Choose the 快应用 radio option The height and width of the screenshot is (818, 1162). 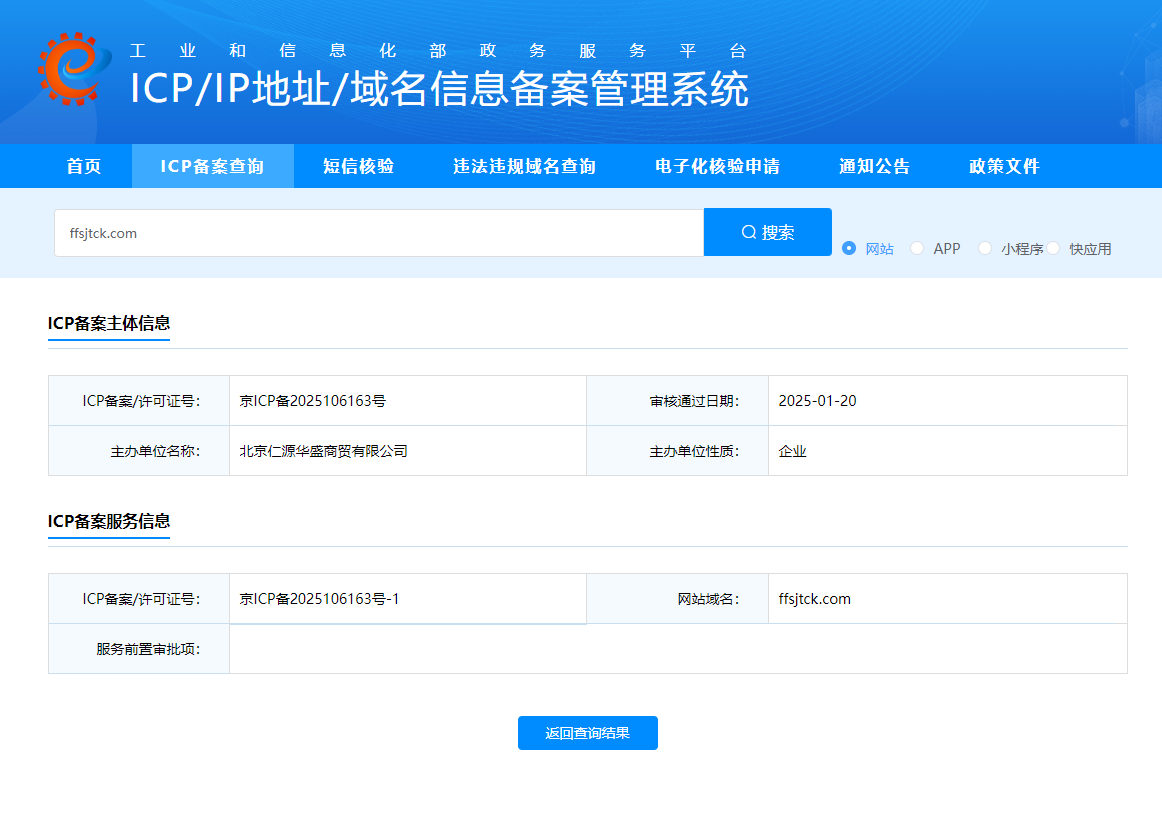tap(1053, 248)
